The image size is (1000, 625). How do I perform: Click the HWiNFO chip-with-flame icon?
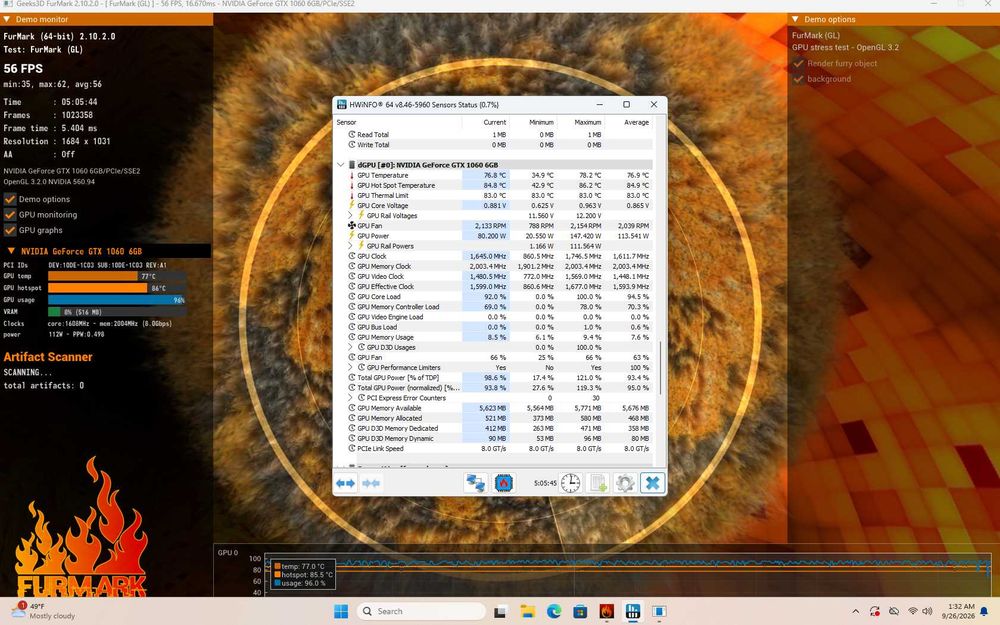tap(504, 483)
